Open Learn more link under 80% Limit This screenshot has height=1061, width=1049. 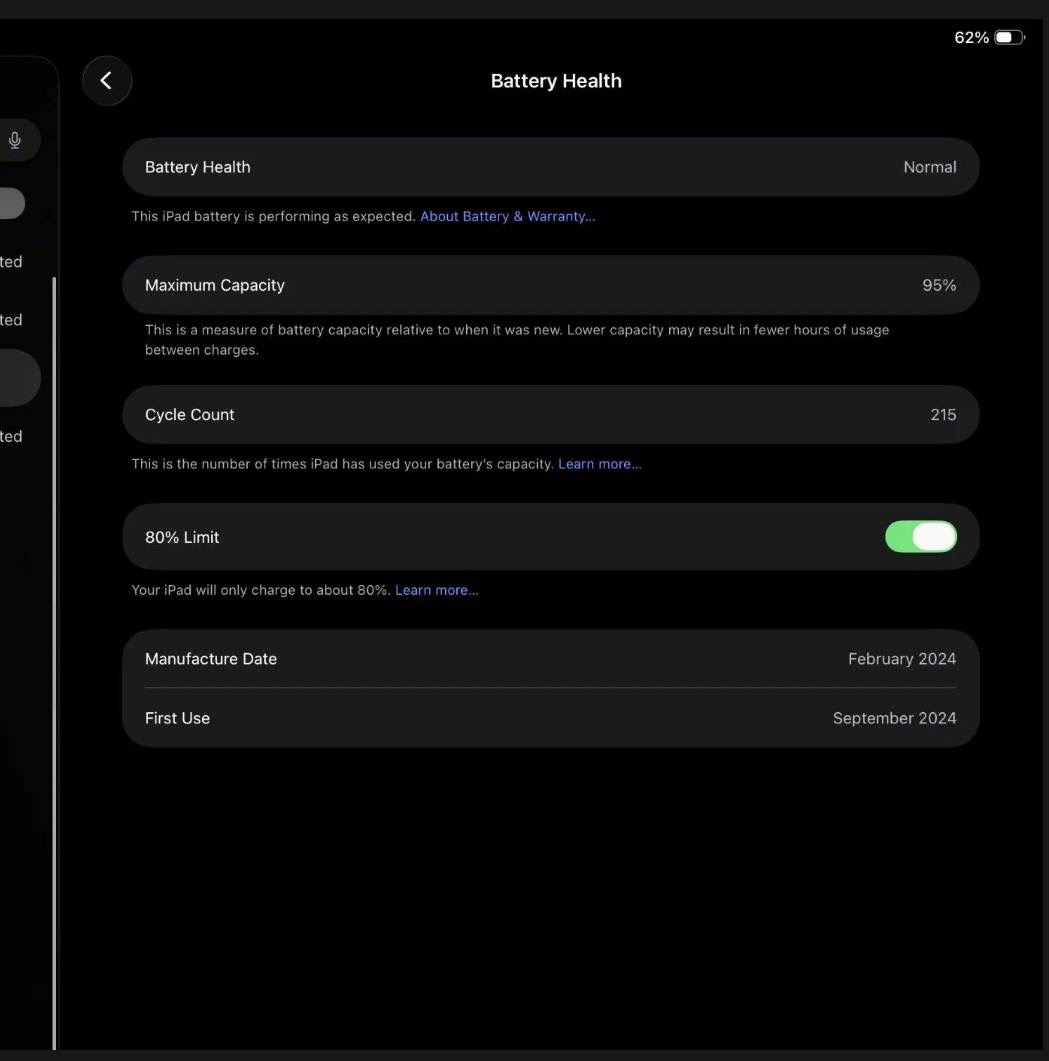tap(436, 590)
